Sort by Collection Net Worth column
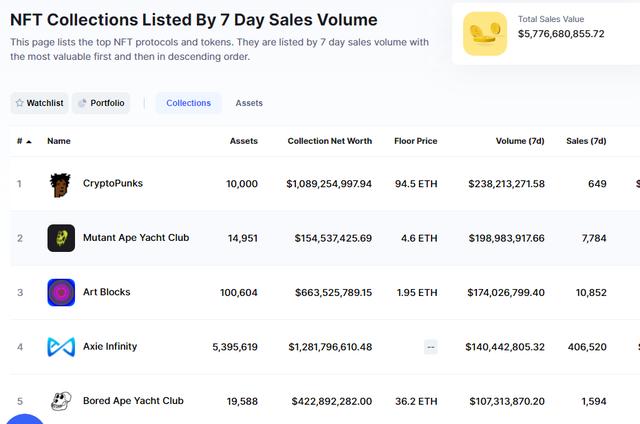 click(329, 141)
